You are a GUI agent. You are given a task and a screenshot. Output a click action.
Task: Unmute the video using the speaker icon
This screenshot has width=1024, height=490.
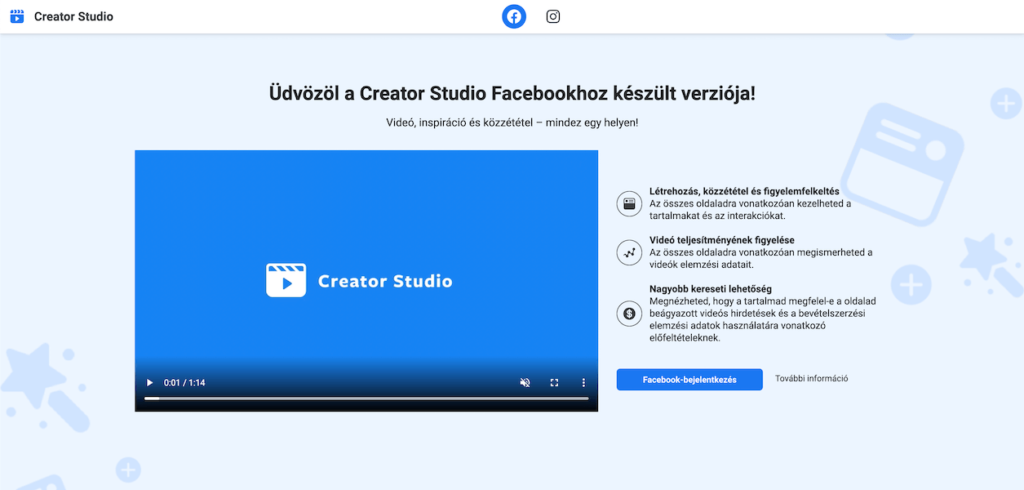[524, 383]
